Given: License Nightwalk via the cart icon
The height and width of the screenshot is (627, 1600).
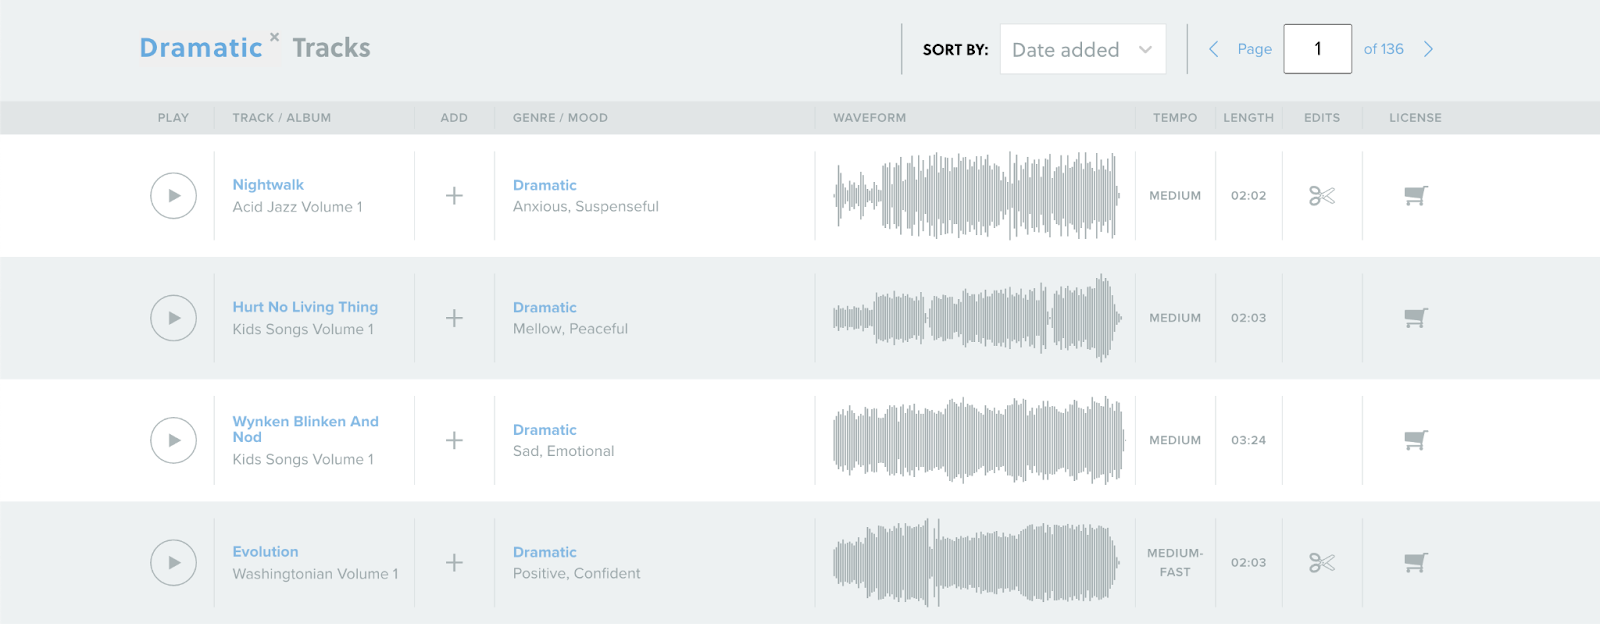Looking at the screenshot, I should 1413,196.
